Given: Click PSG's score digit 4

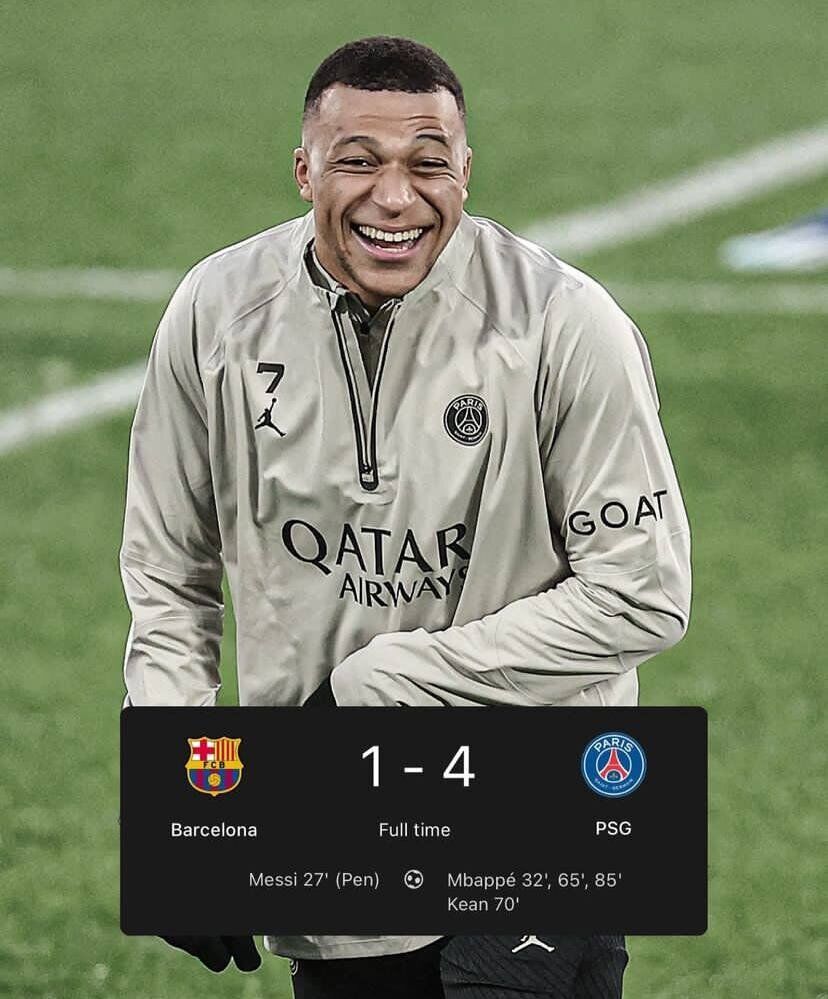Looking at the screenshot, I should tap(459, 766).
